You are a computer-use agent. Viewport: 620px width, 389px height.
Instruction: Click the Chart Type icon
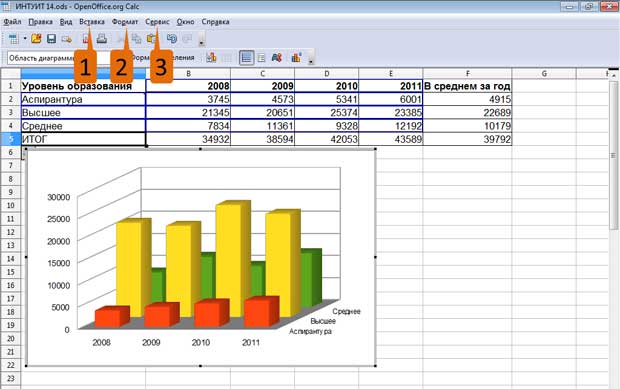tap(211, 58)
